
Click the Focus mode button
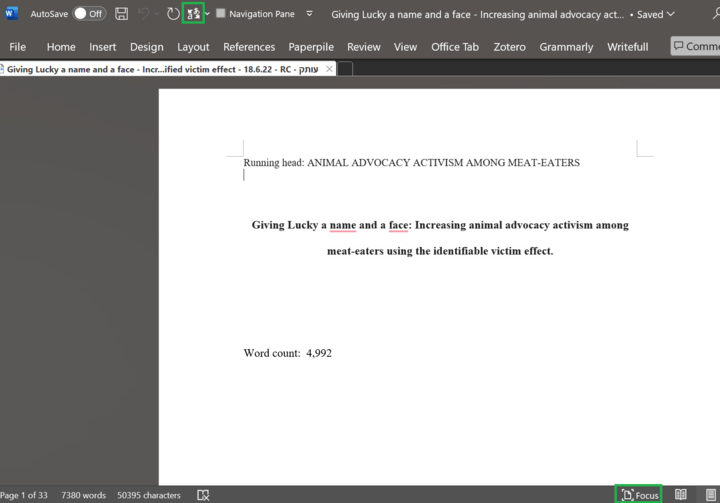click(639, 495)
